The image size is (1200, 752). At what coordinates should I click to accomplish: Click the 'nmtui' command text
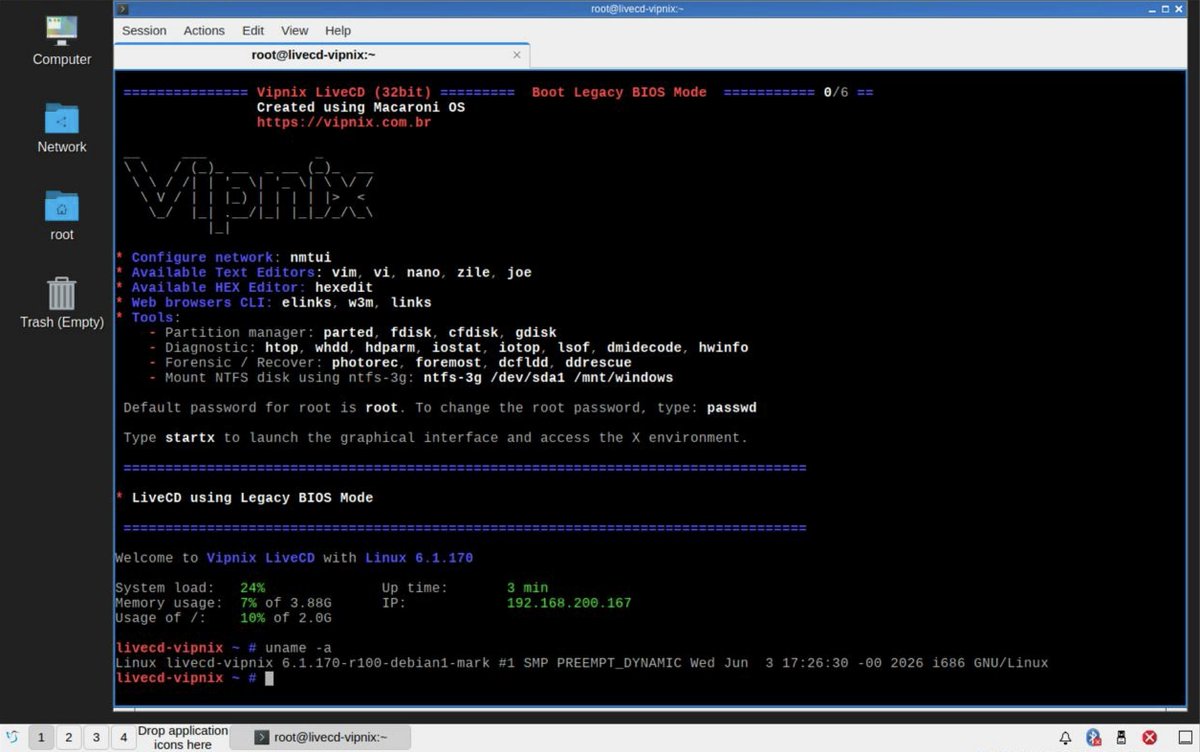point(311,257)
